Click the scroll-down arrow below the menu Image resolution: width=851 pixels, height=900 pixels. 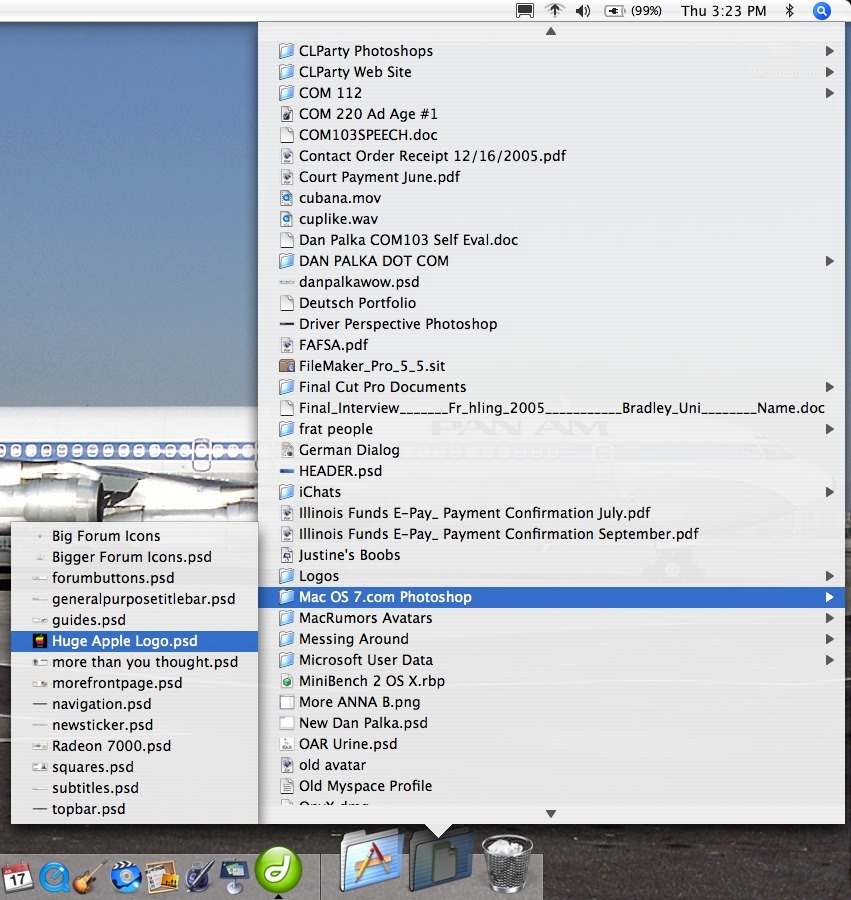(x=551, y=814)
